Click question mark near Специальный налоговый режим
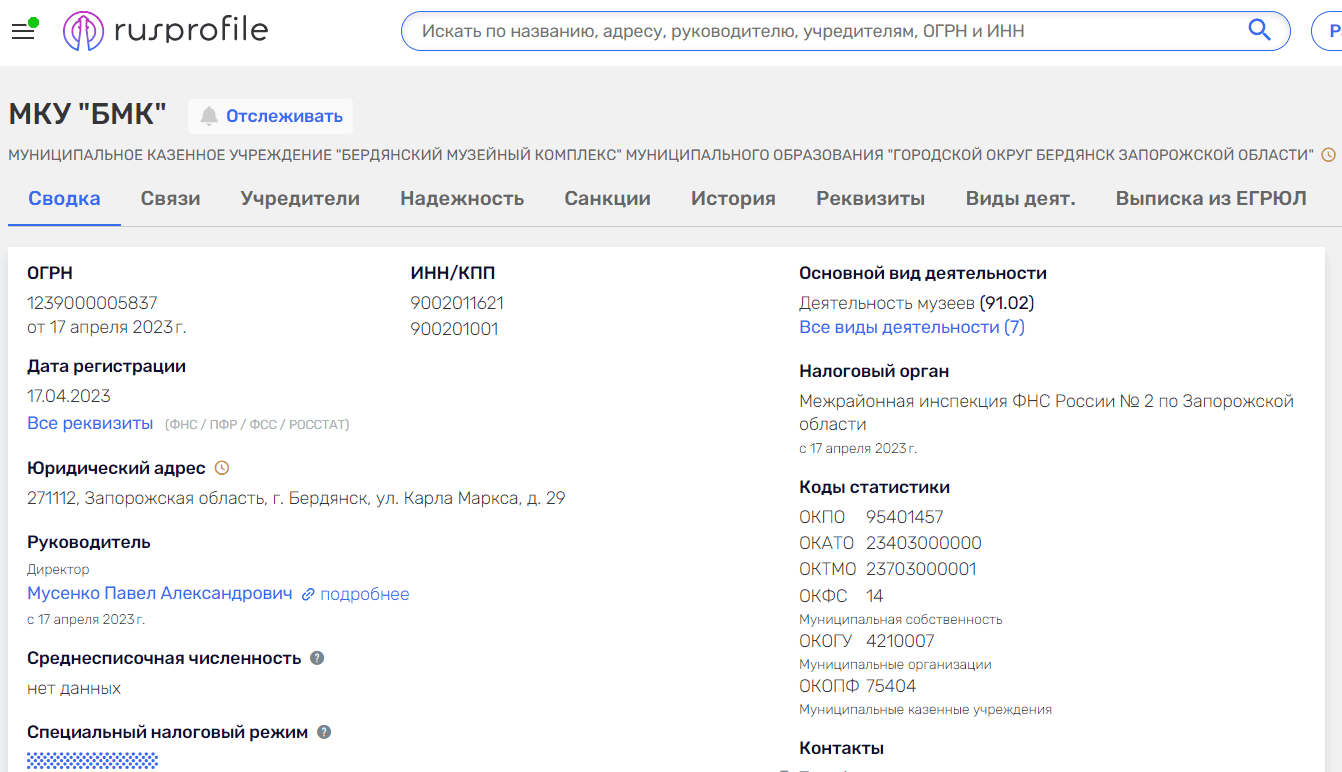Screen dimensions: 1342x772 (322, 731)
